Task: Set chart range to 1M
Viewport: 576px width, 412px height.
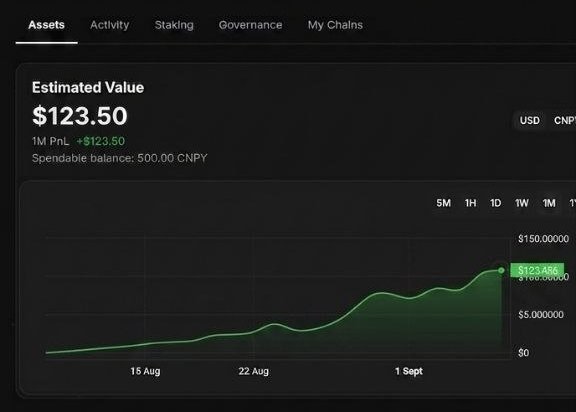Action: (x=549, y=203)
